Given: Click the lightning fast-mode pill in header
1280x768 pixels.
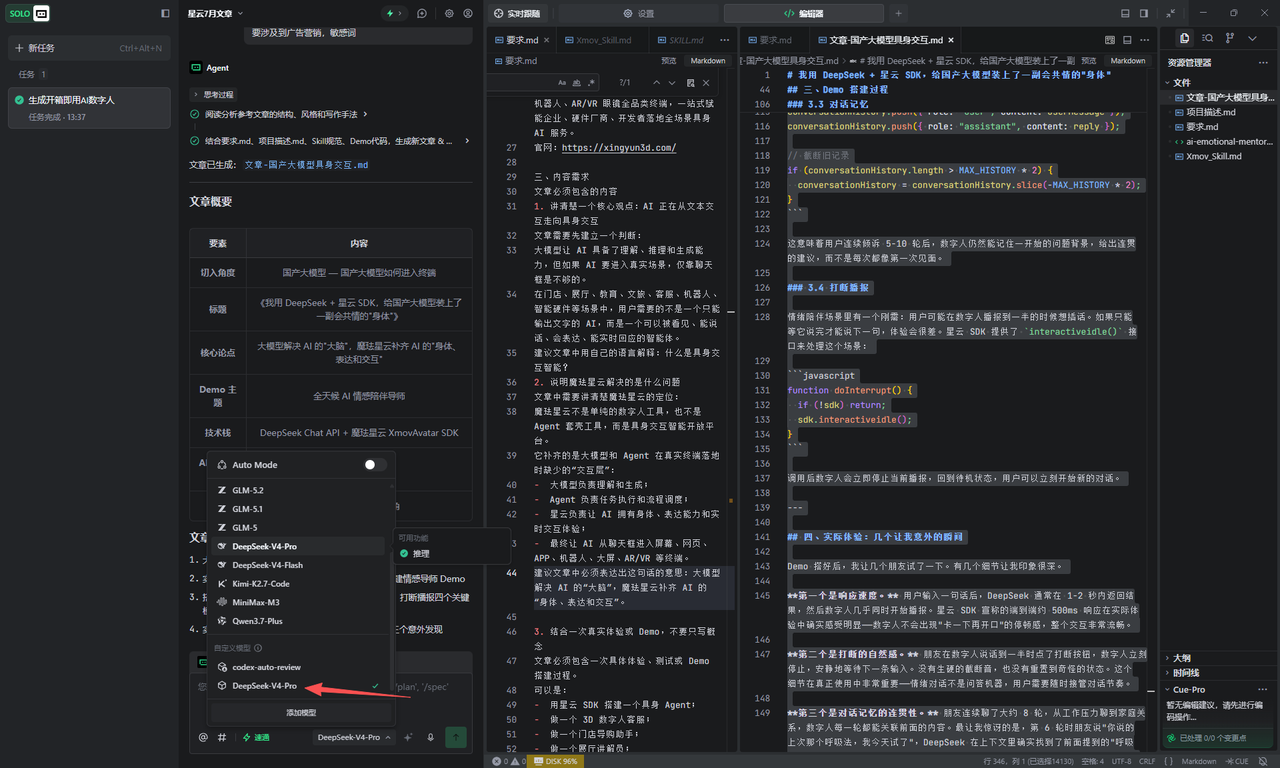Looking at the screenshot, I should point(395,14).
